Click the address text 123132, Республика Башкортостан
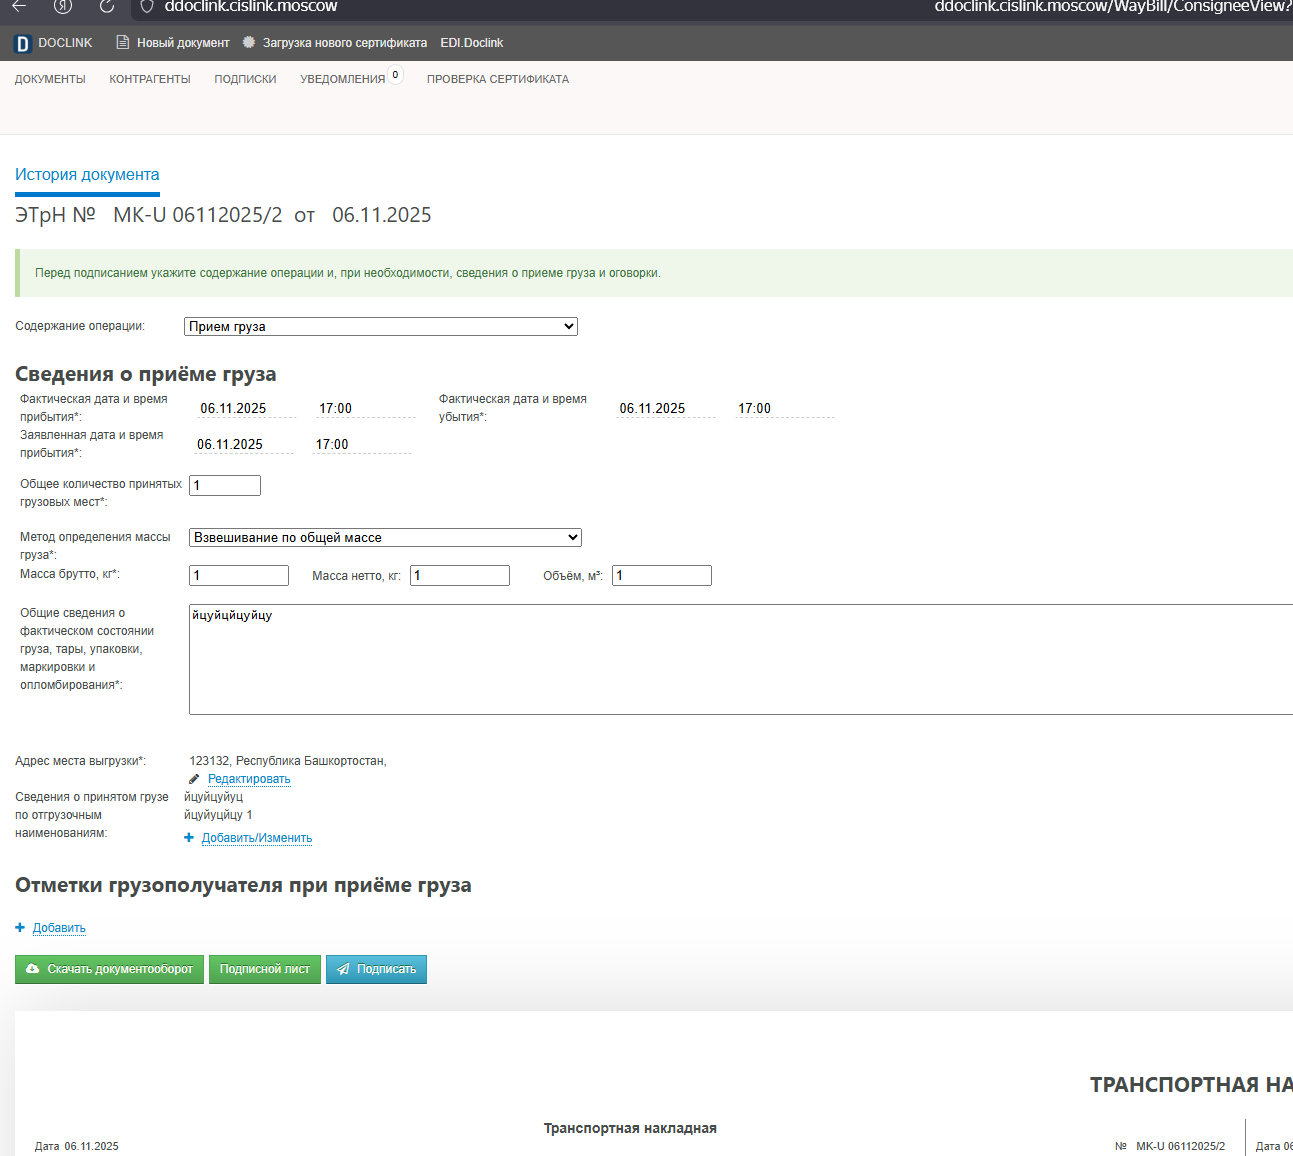1293x1156 pixels. [288, 761]
